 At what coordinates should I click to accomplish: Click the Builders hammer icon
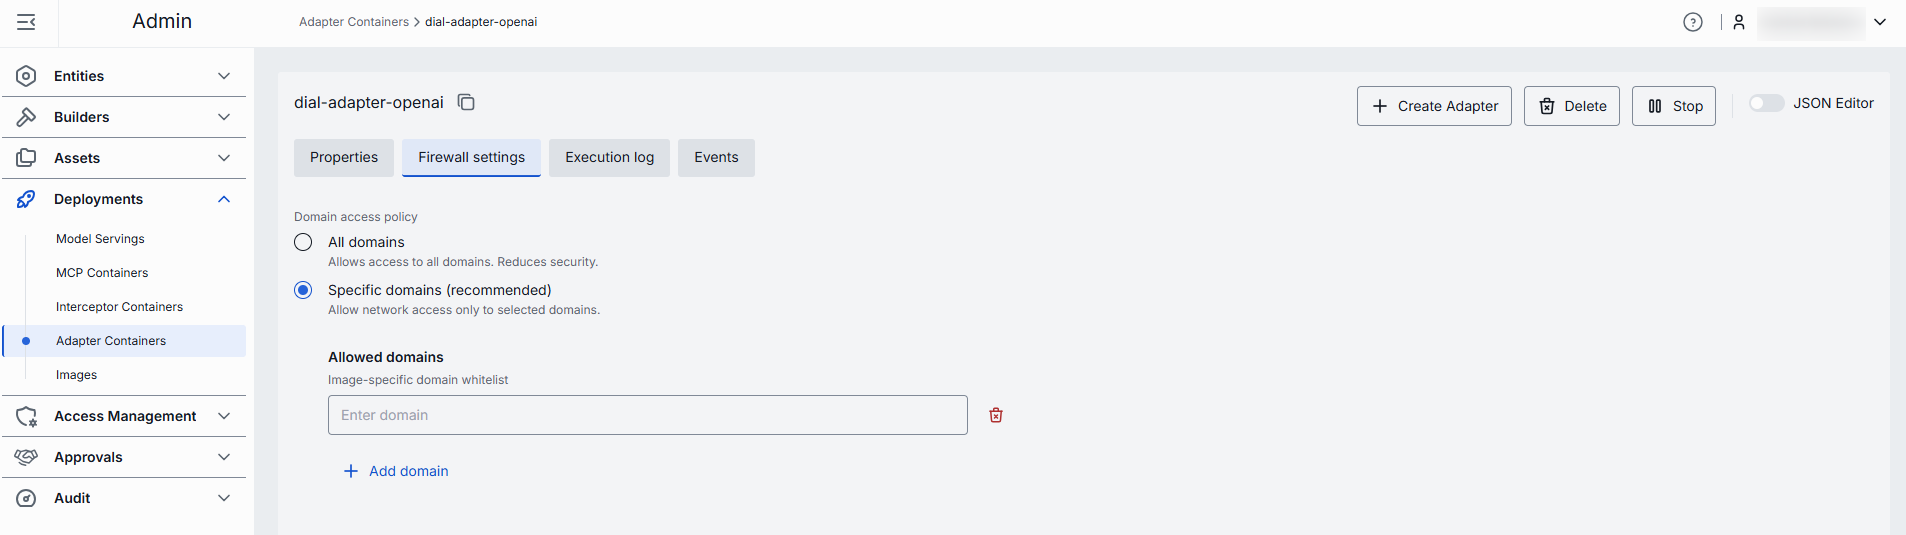(27, 117)
